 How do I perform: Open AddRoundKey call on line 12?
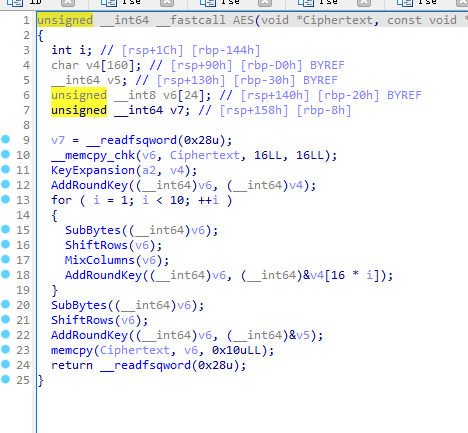(89, 185)
